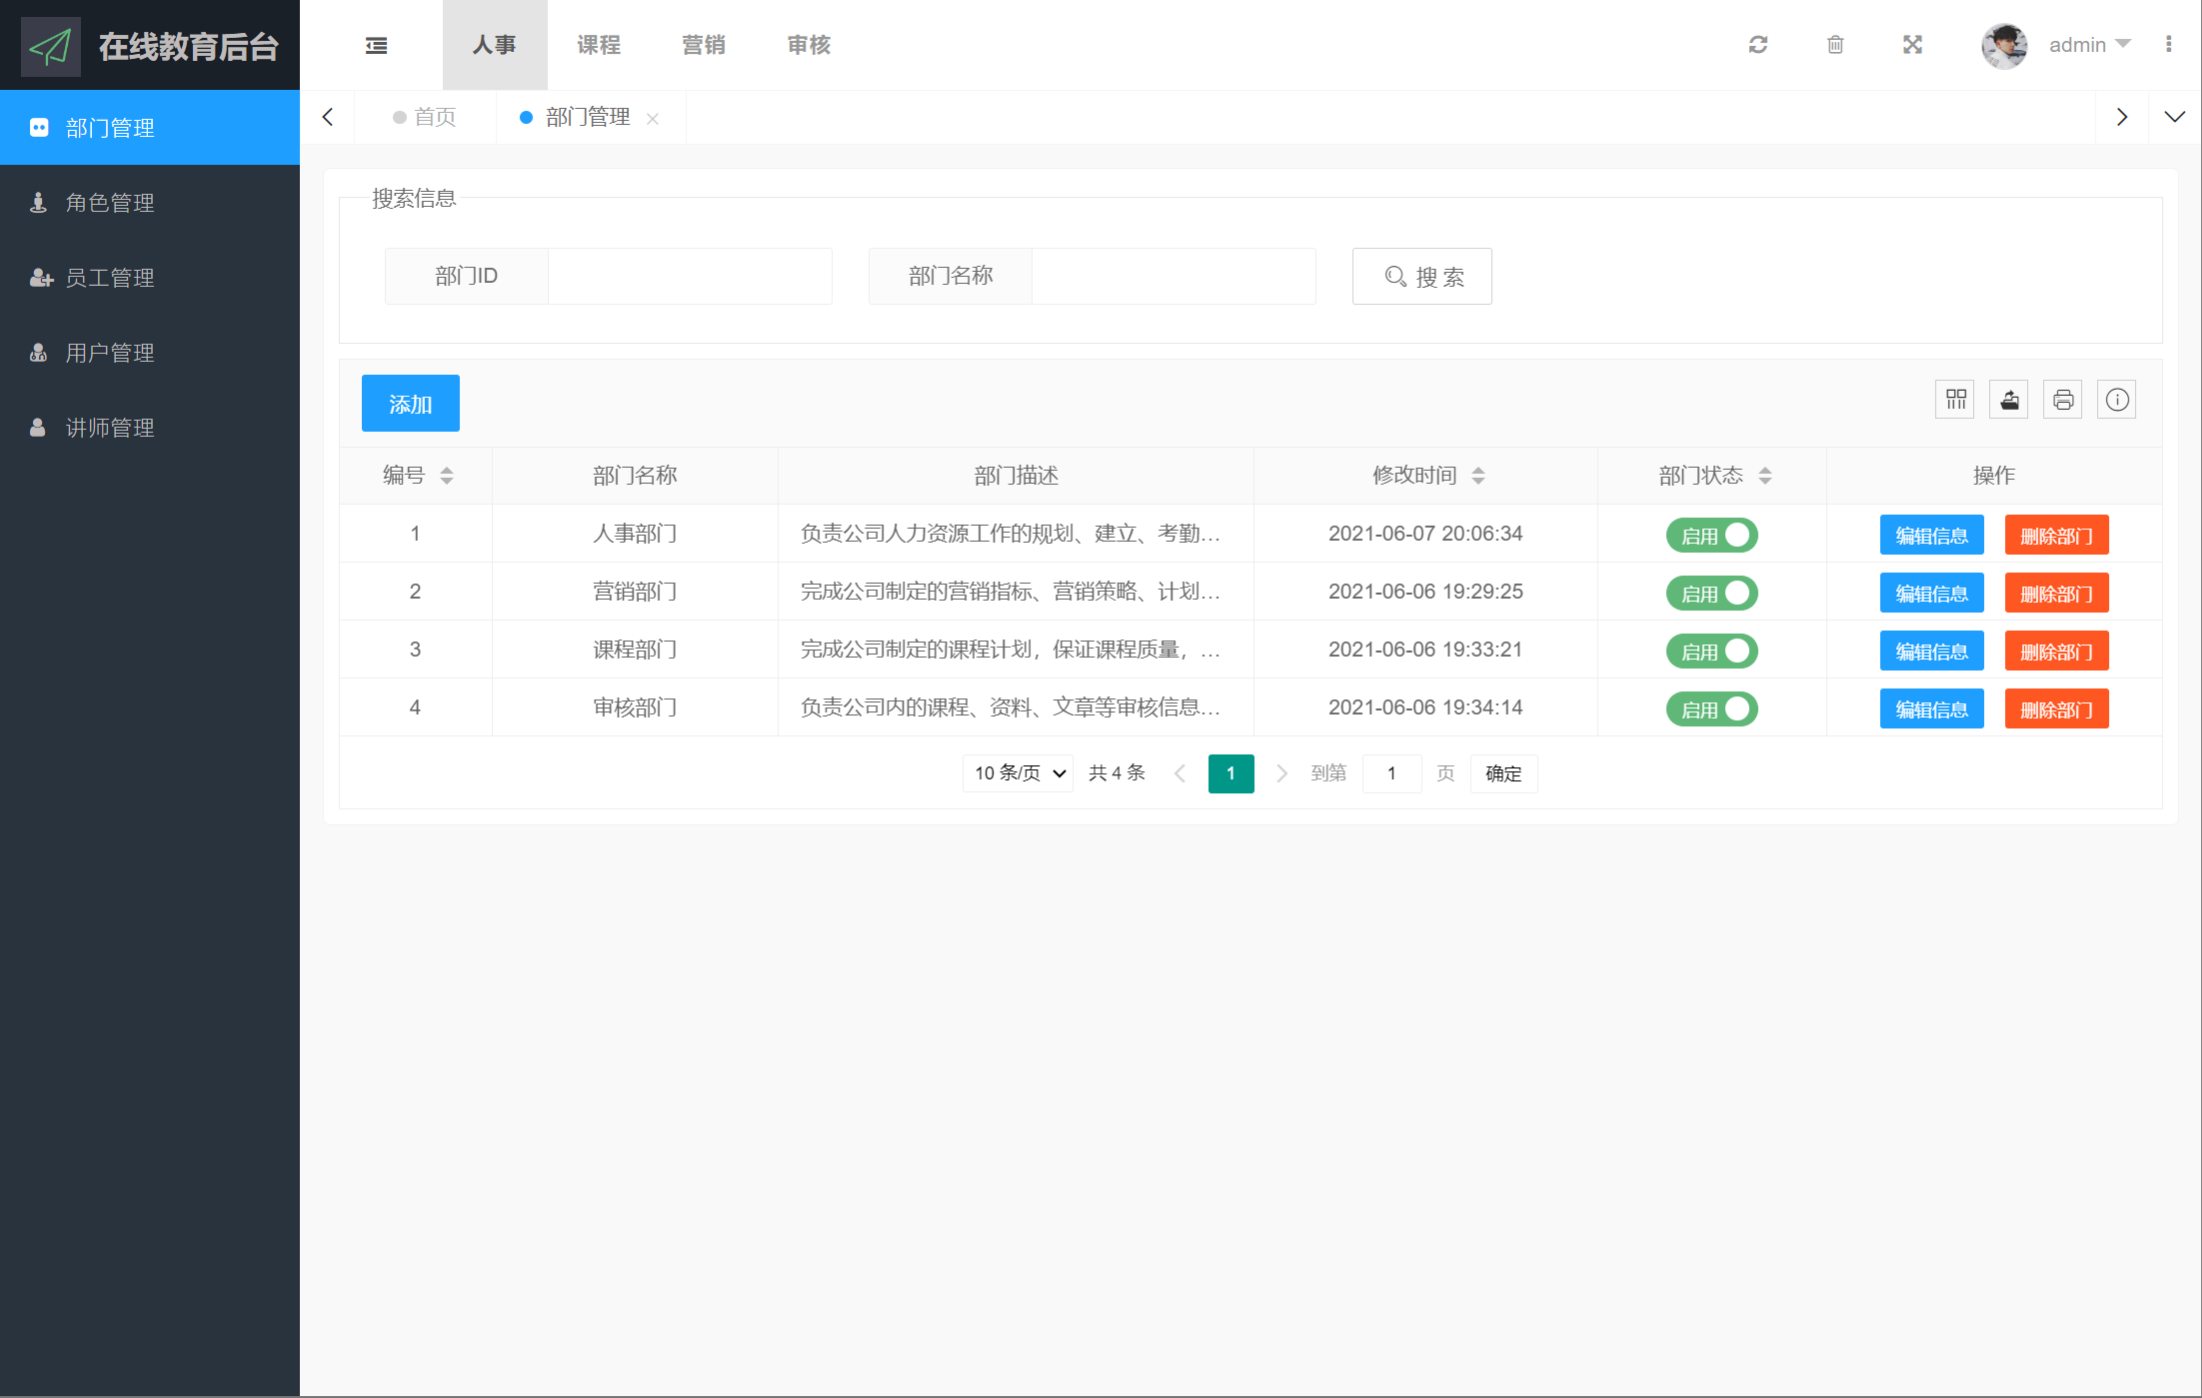Sort by 修改时间 column arrows

click(1478, 476)
